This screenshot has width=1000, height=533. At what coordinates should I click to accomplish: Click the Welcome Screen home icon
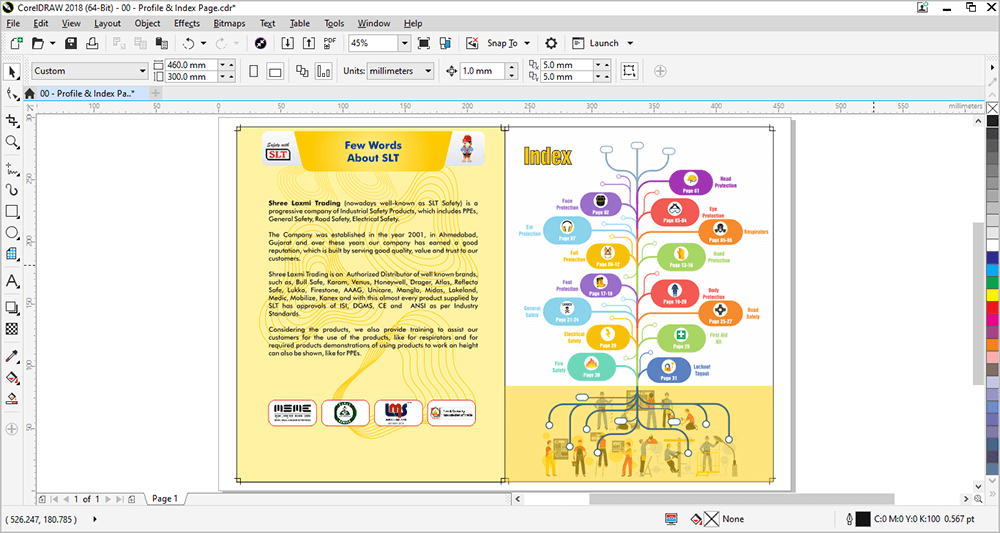29,94
